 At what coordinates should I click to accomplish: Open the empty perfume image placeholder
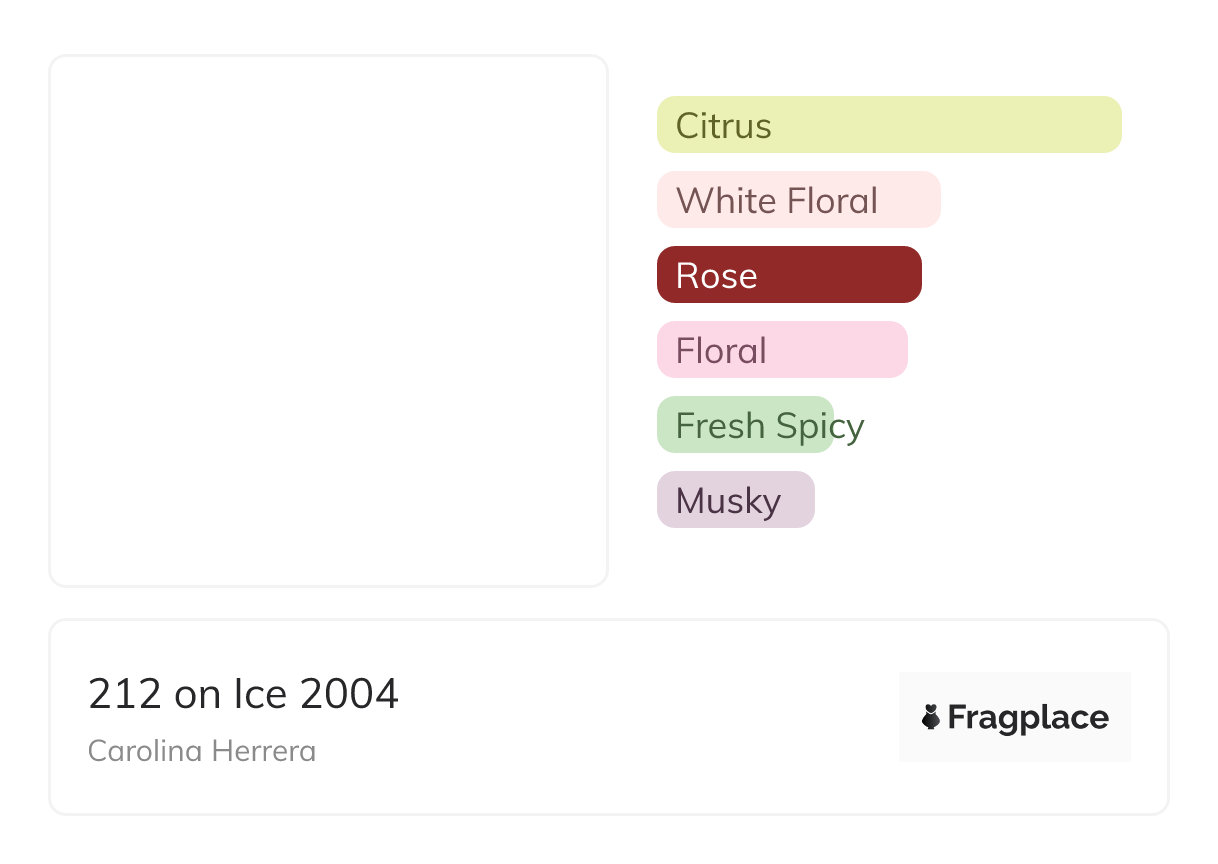pos(328,320)
